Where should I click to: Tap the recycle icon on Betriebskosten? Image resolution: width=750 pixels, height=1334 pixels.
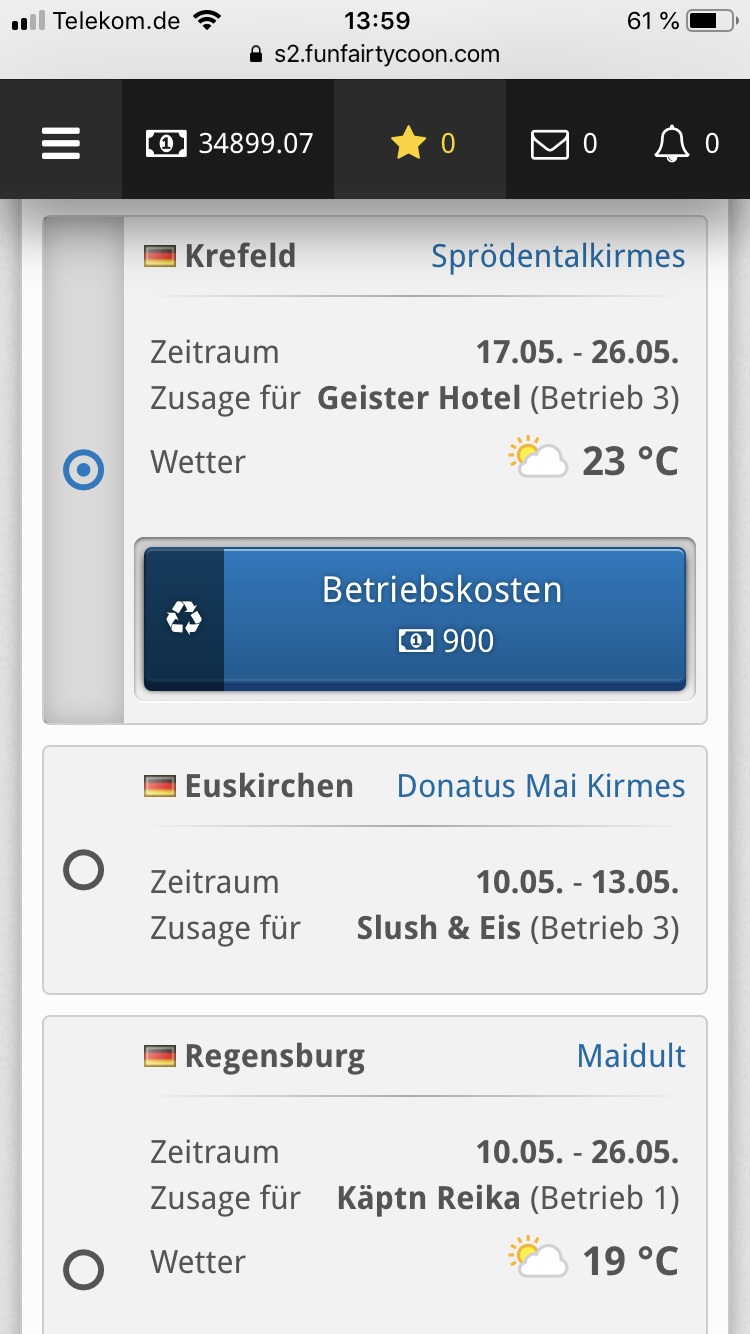184,619
